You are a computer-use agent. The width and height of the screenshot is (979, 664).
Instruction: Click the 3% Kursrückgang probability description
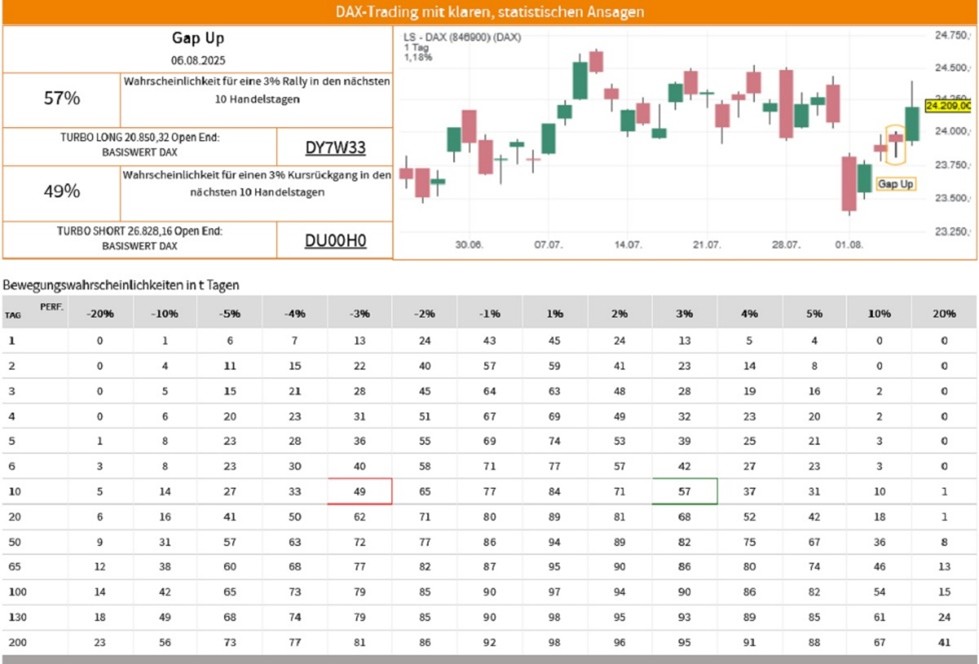coord(257,183)
